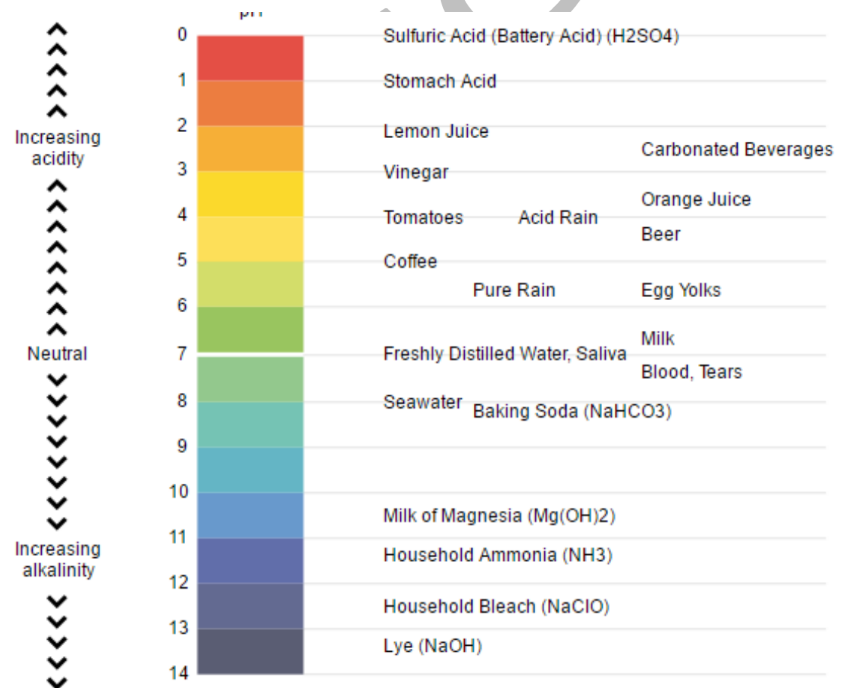Select the Egg Yolks label
The height and width of the screenshot is (688, 841).
[x=680, y=290]
